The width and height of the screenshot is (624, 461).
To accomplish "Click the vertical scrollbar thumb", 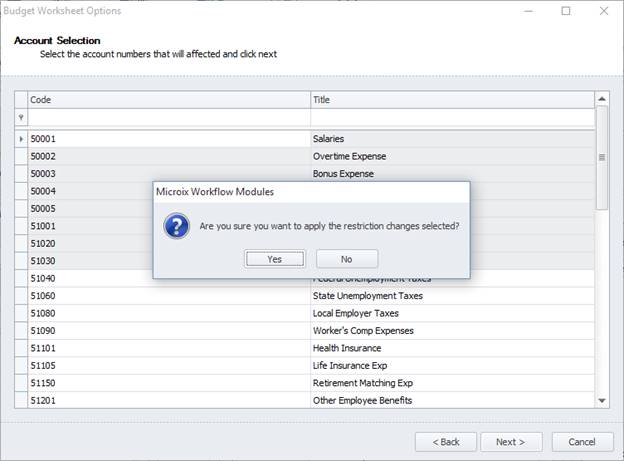I will coord(602,157).
